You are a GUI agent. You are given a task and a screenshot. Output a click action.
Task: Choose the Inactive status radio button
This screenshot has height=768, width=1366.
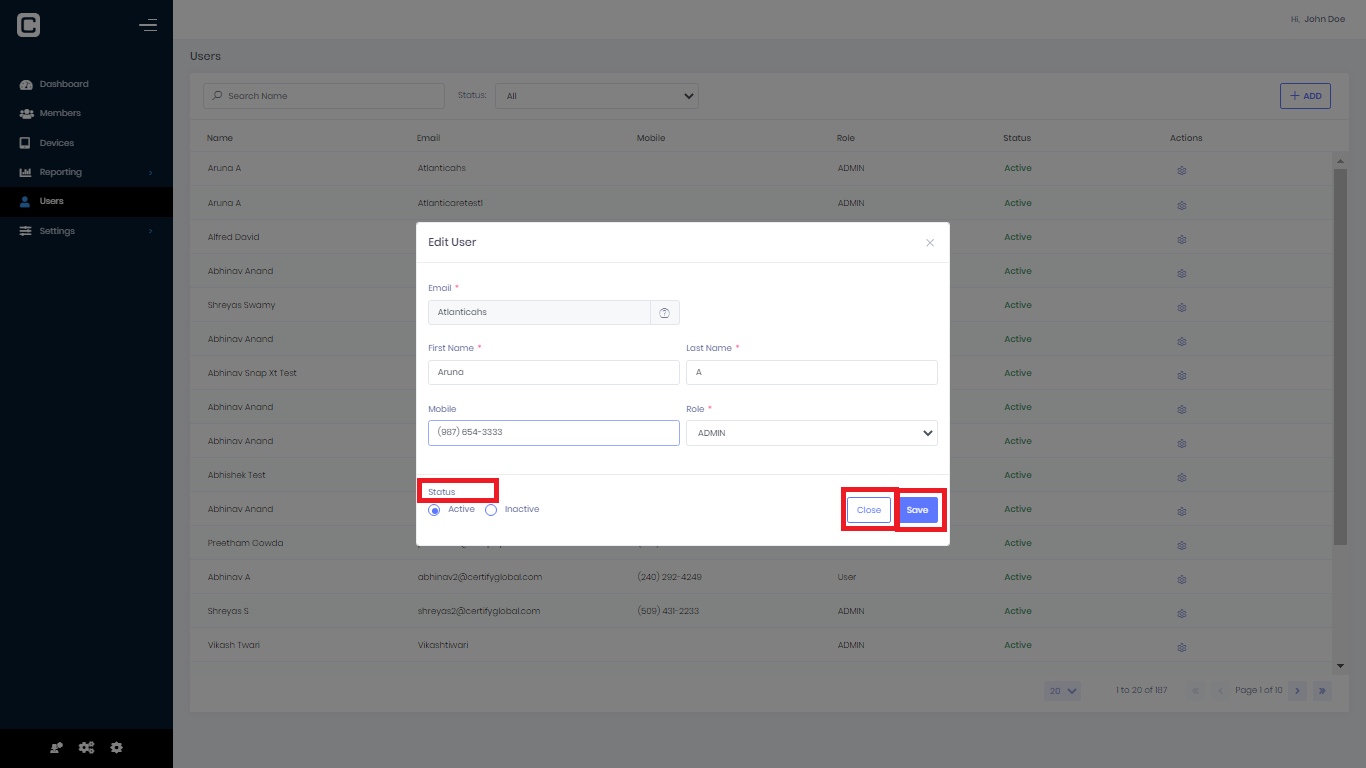[491, 509]
